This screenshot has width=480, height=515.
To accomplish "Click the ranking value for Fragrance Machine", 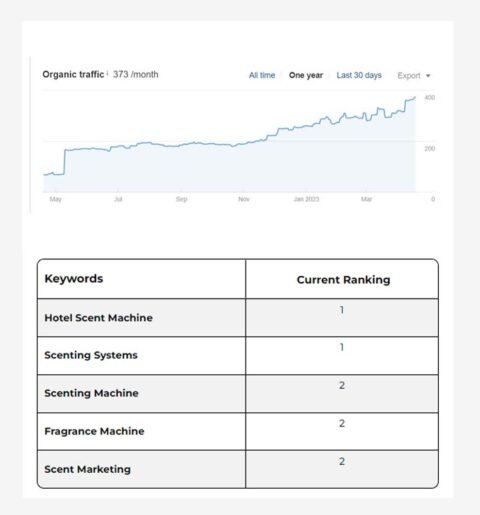I will click(x=342, y=423).
